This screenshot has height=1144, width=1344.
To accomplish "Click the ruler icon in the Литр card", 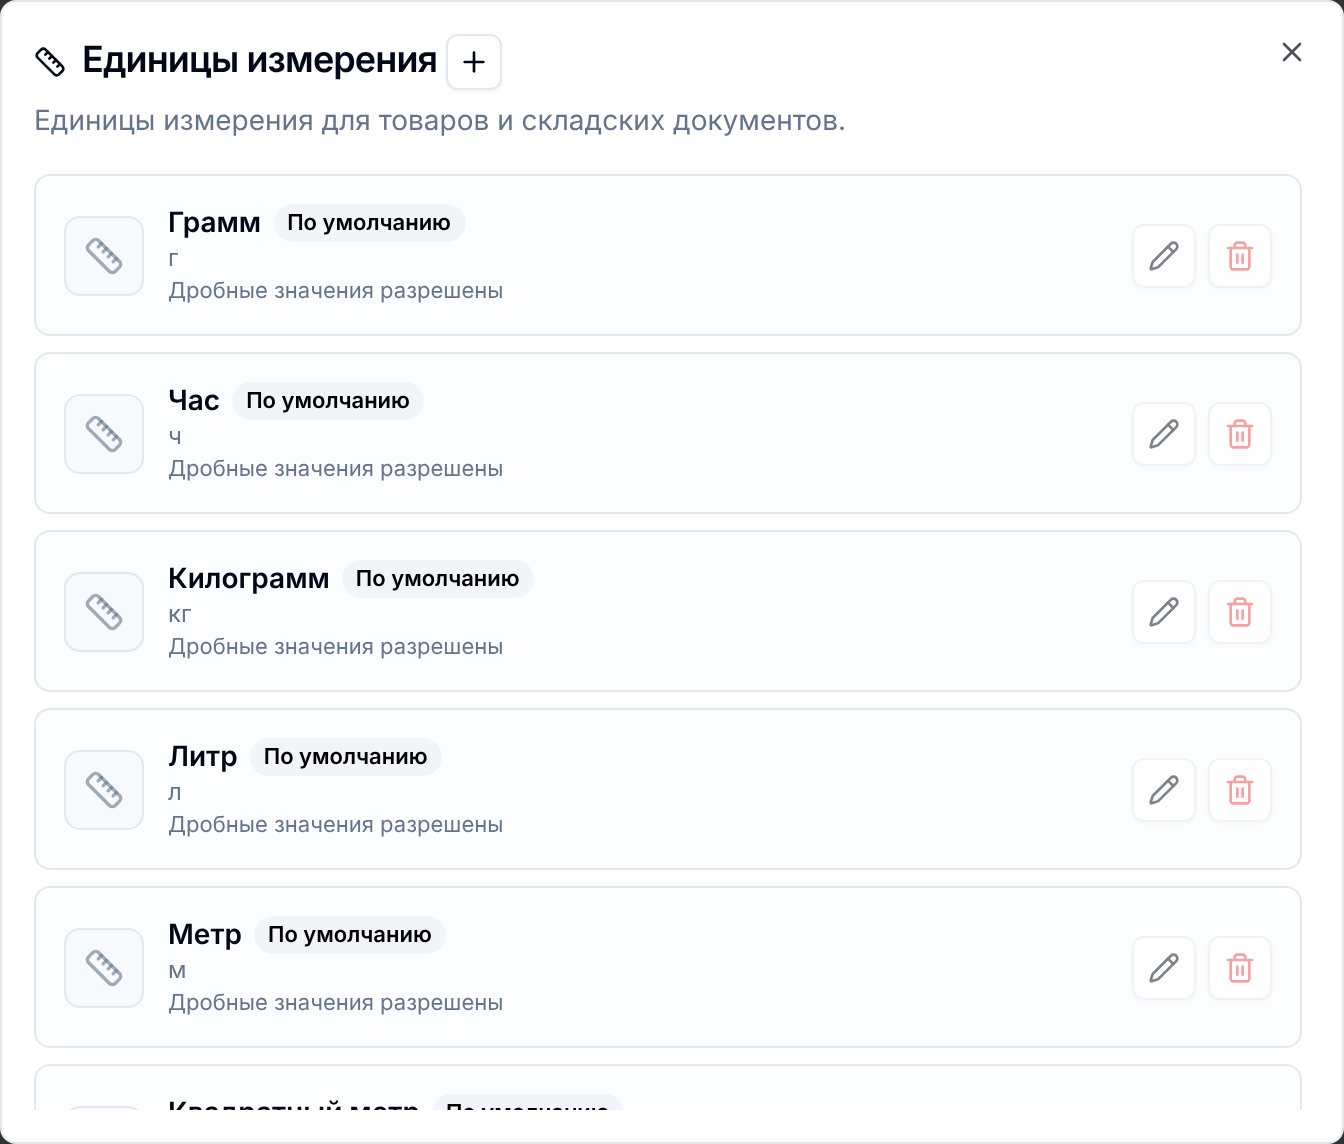I will [x=104, y=790].
